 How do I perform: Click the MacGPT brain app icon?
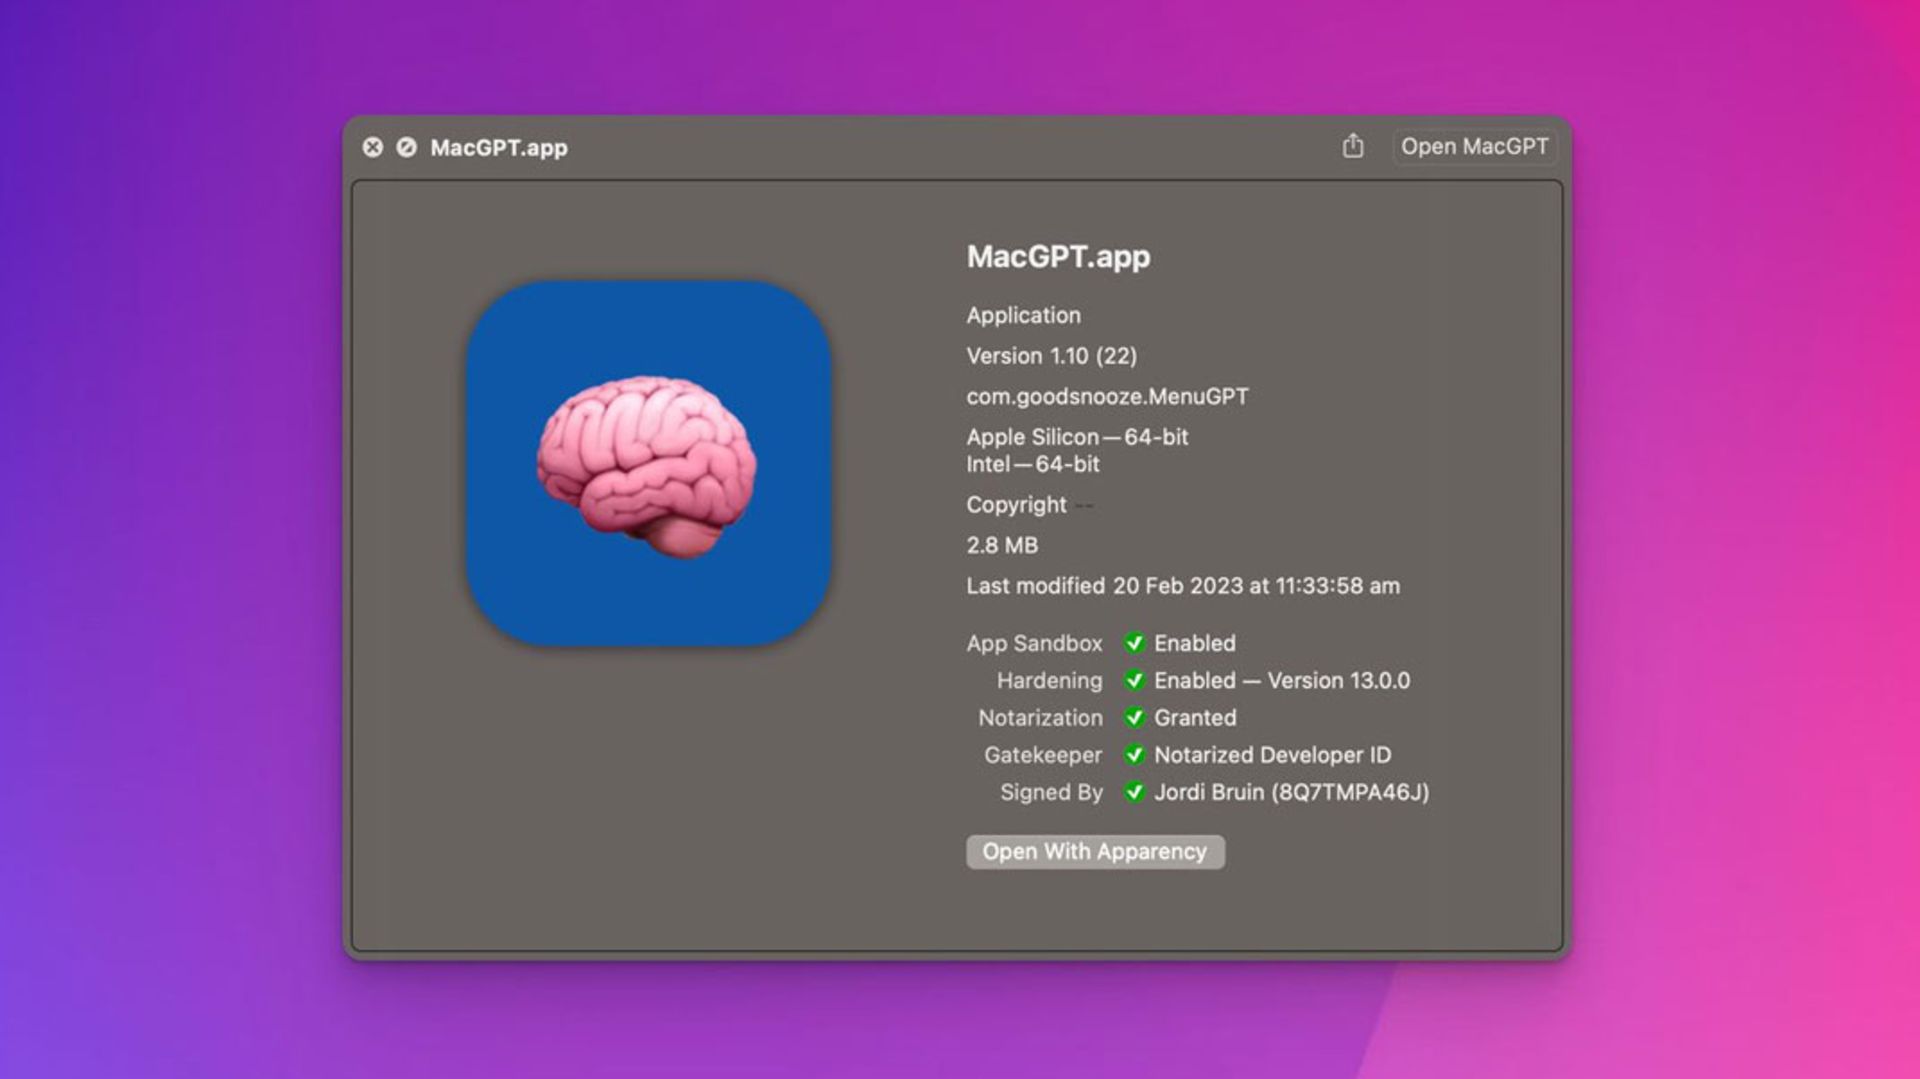648,463
